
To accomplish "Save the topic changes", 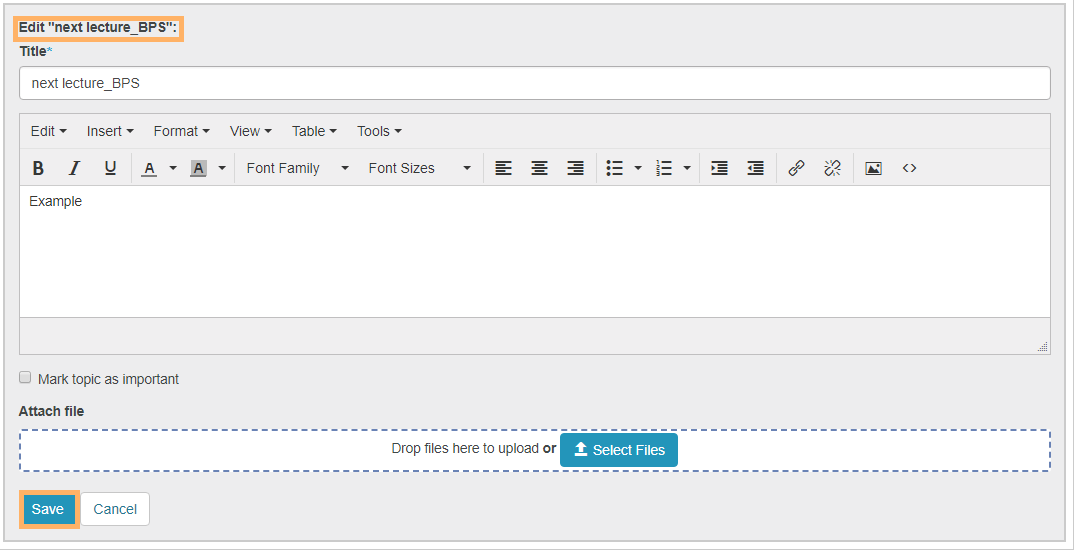I will pyautogui.click(x=48, y=509).
